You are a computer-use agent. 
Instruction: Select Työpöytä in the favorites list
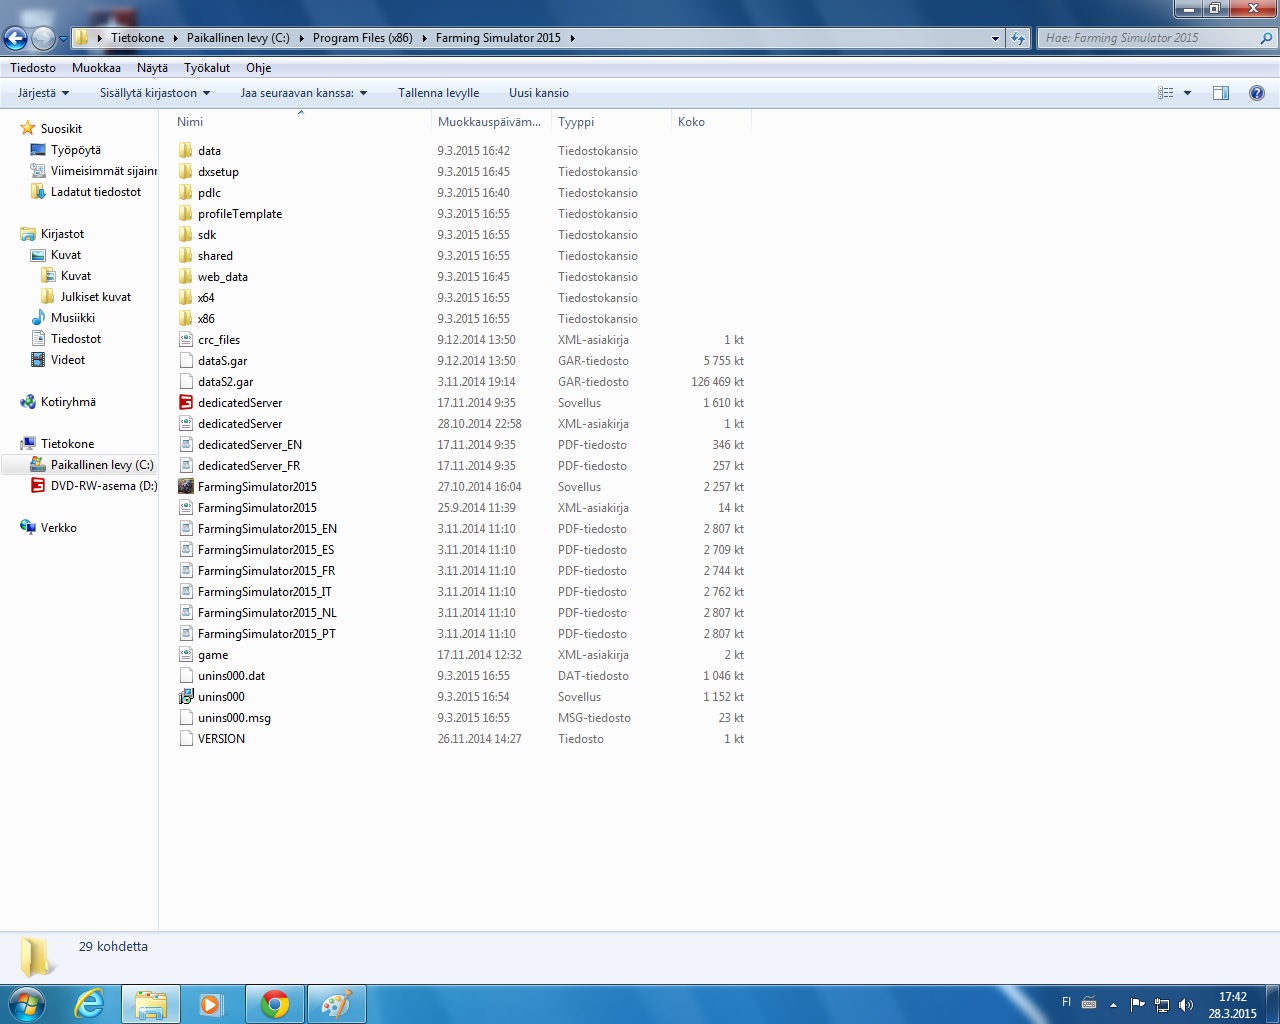click(76, 150)
